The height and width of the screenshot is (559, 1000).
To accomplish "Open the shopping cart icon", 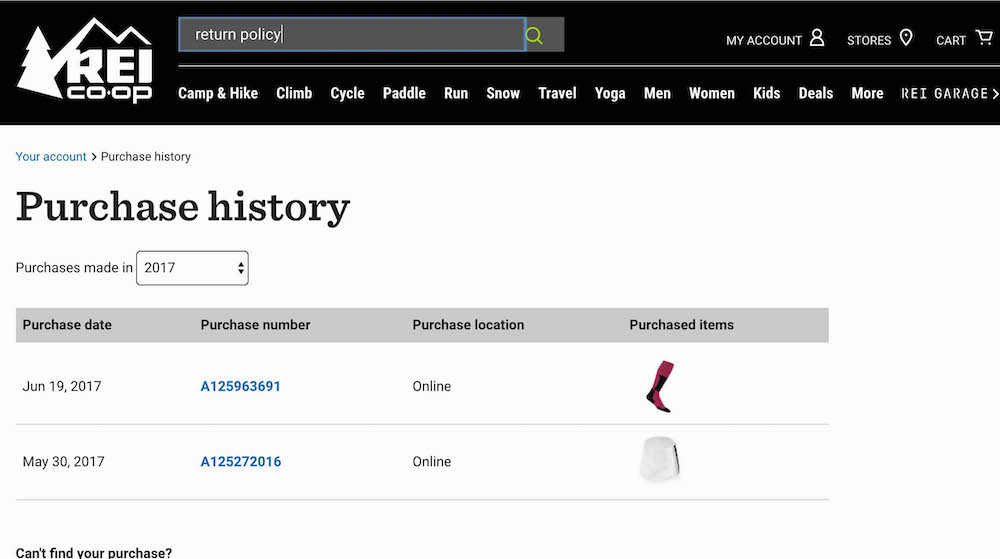I will 984,38.
